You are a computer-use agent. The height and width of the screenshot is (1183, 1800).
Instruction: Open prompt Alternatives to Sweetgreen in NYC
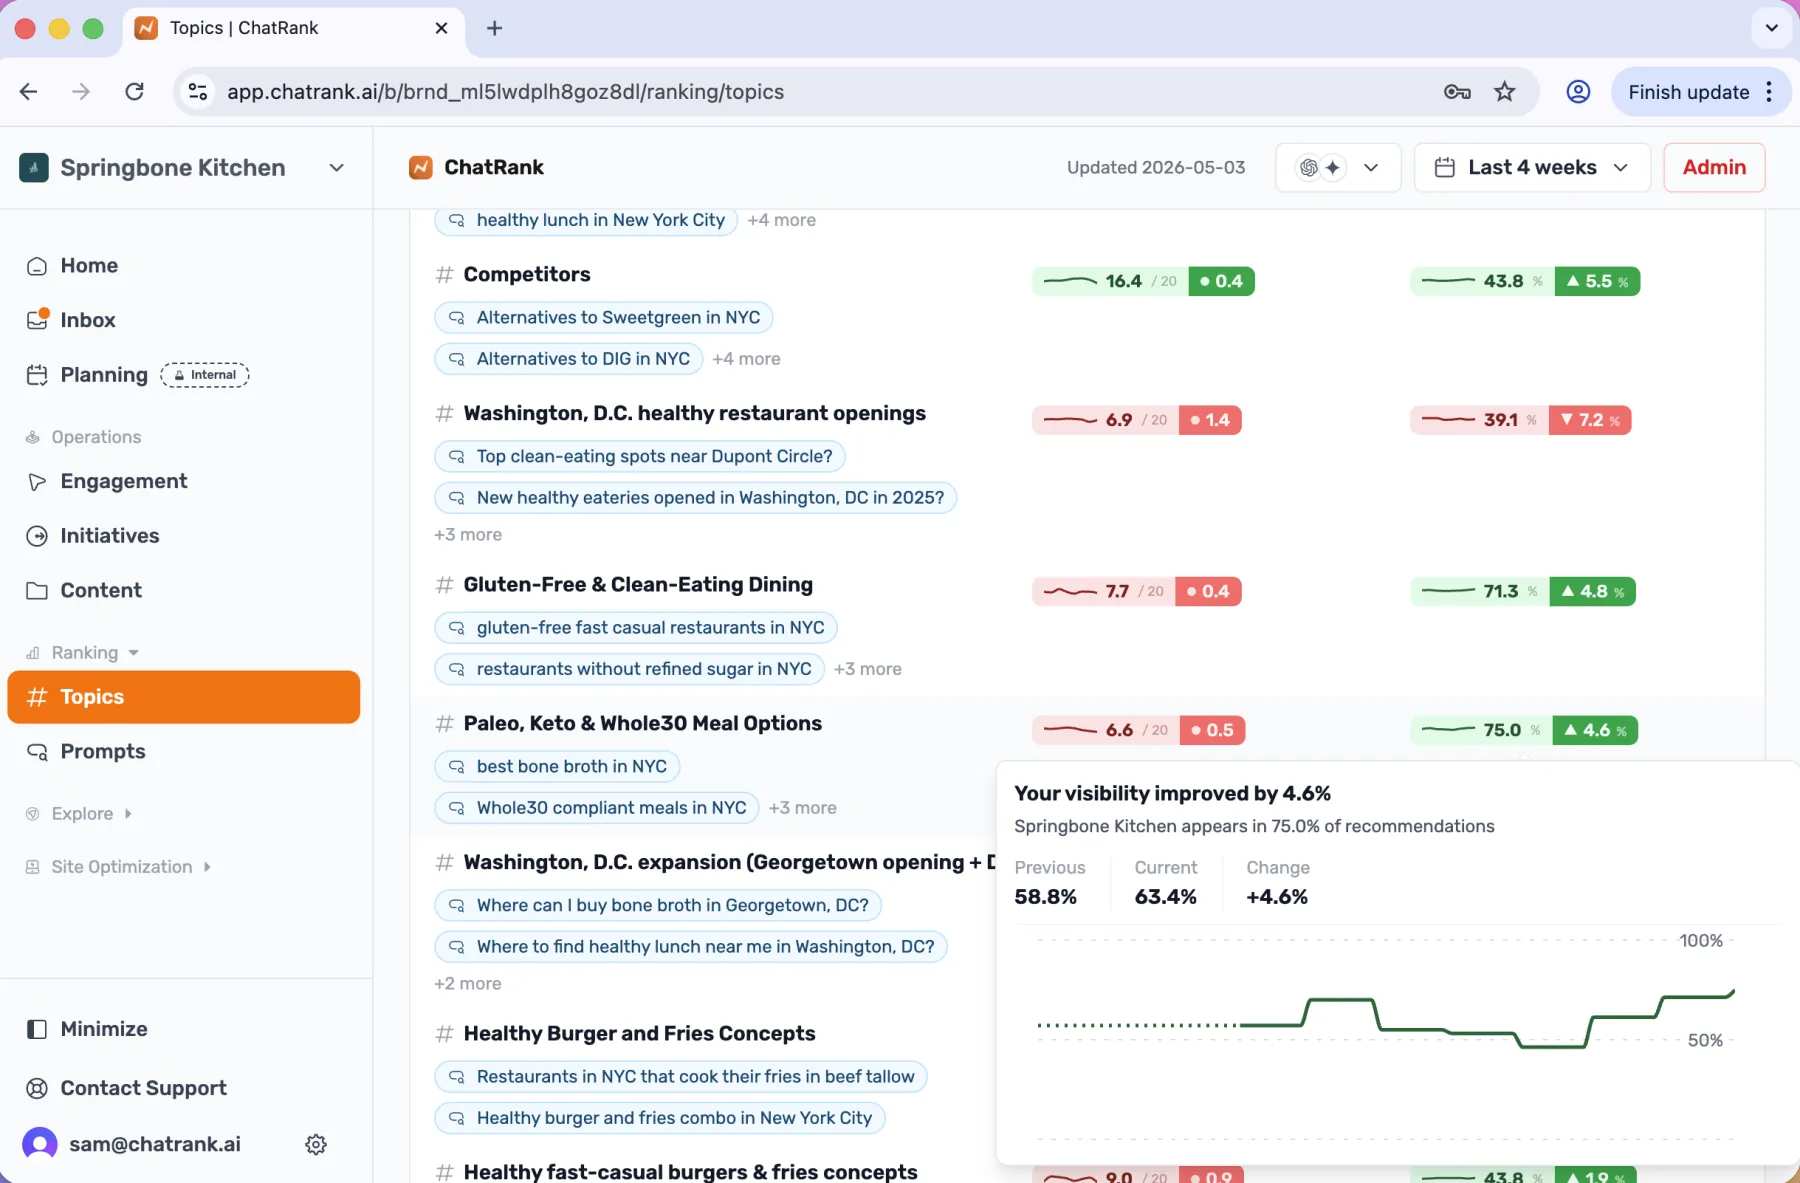603,317
